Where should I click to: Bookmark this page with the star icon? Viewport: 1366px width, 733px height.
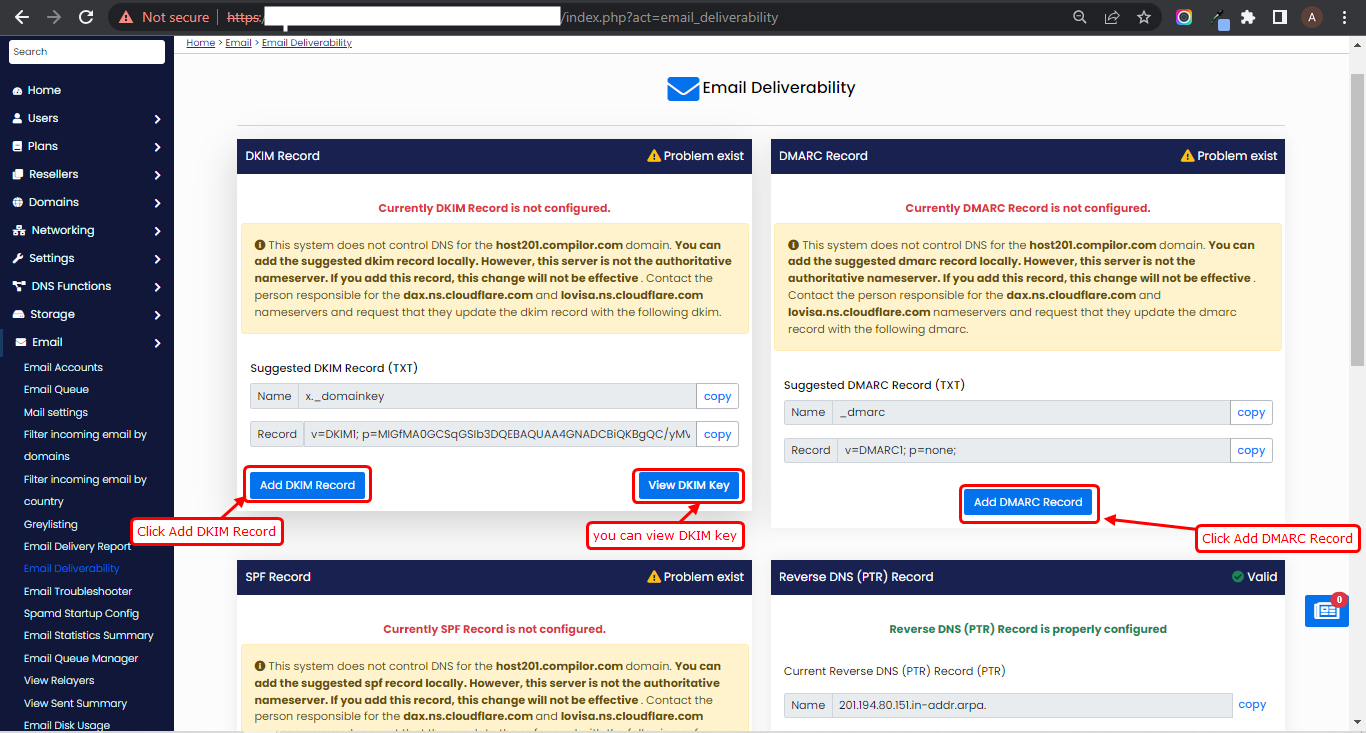click(x=1144, y=17)
